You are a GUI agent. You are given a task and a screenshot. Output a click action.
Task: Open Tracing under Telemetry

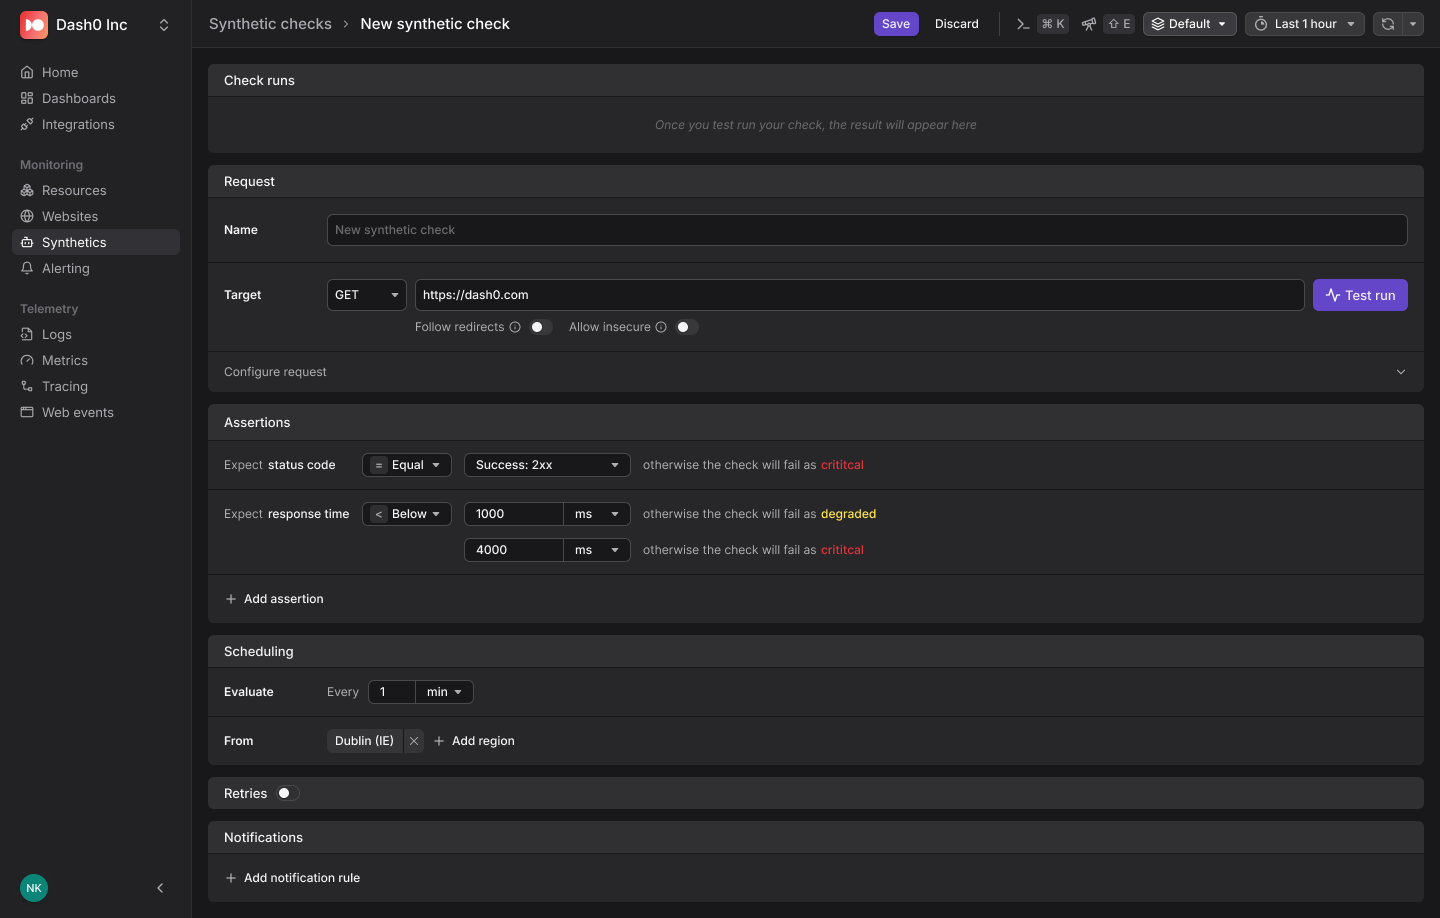(x=96, y=386)
